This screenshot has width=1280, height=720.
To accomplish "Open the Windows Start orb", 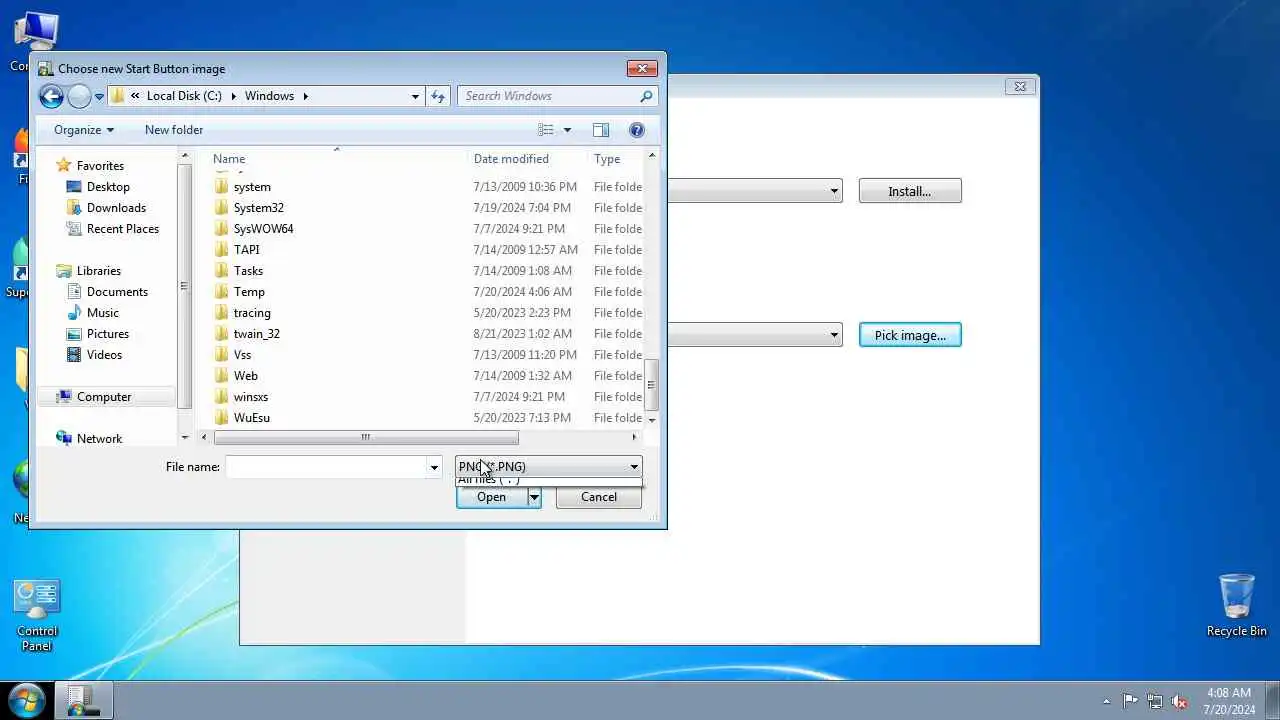I will (x=26, y=700).
